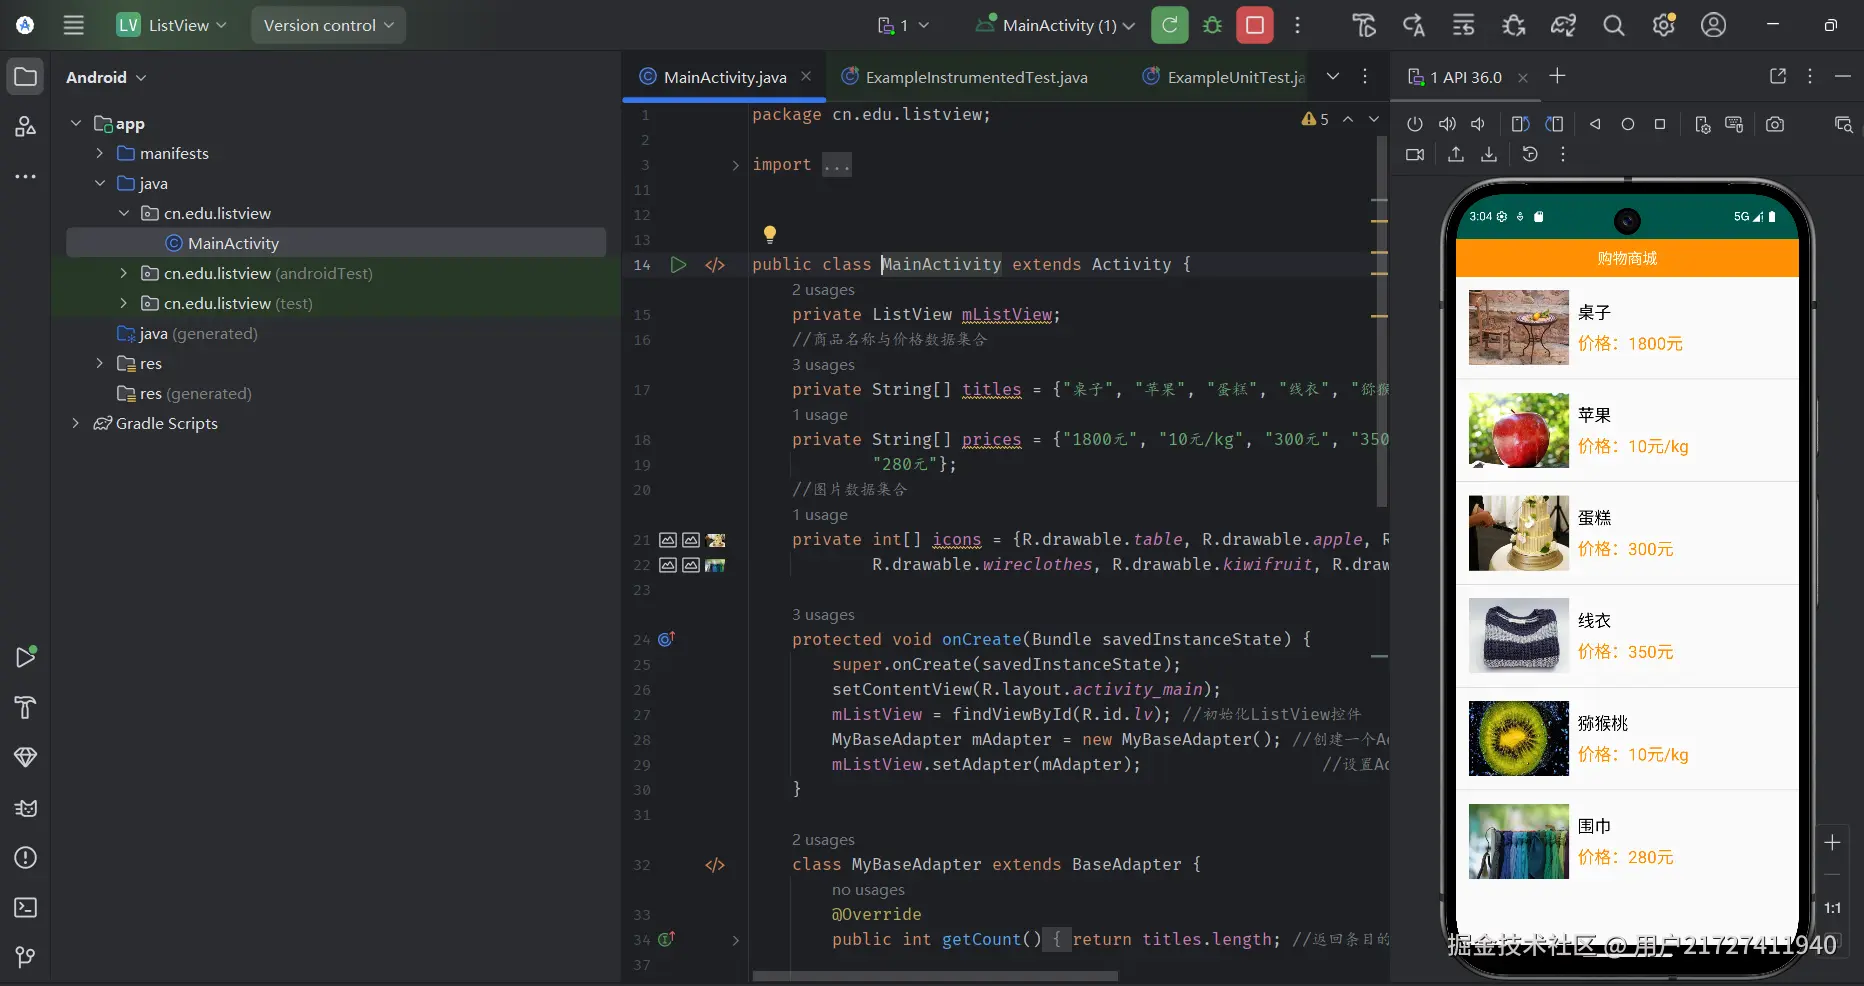1864x986 pixels.
Task: Take emulator screenshot with camera icon
Action: (x=1774, y=124)
